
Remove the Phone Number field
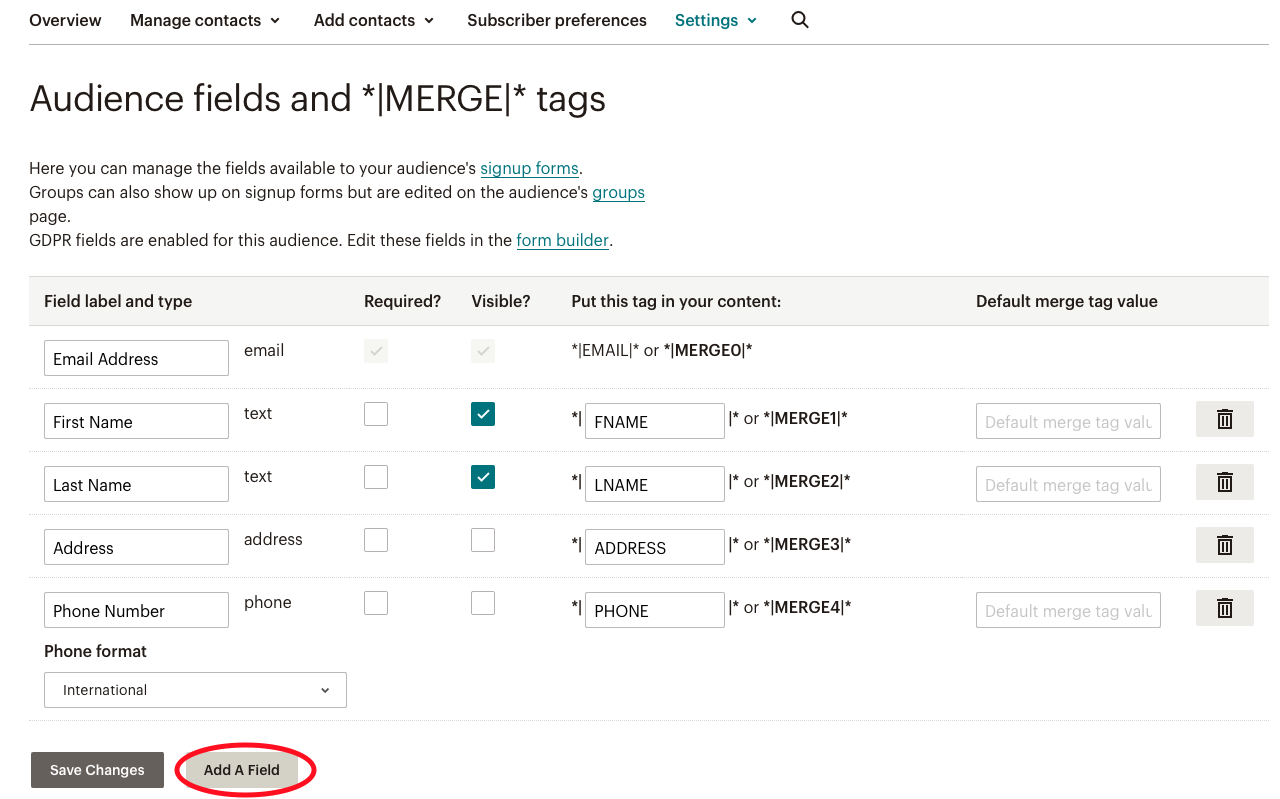1224,609
